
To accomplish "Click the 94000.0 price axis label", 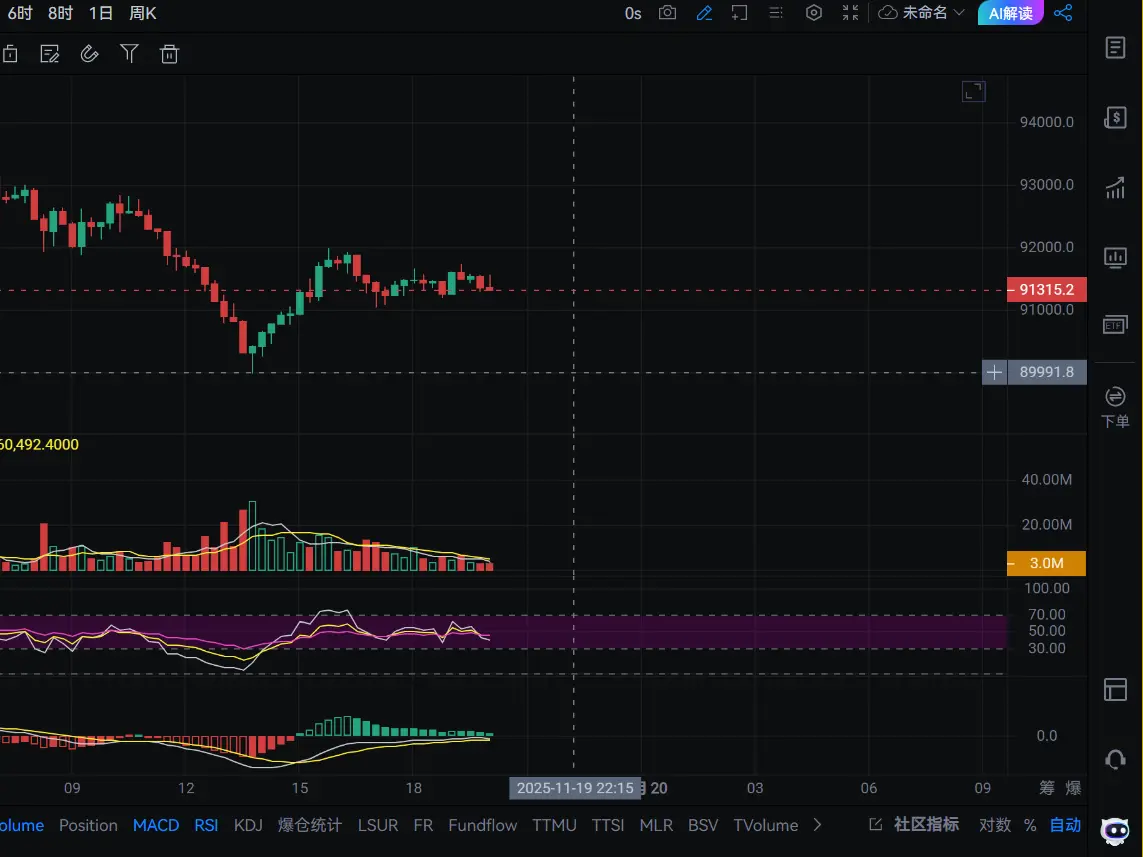I will (x=1047, y=122).
